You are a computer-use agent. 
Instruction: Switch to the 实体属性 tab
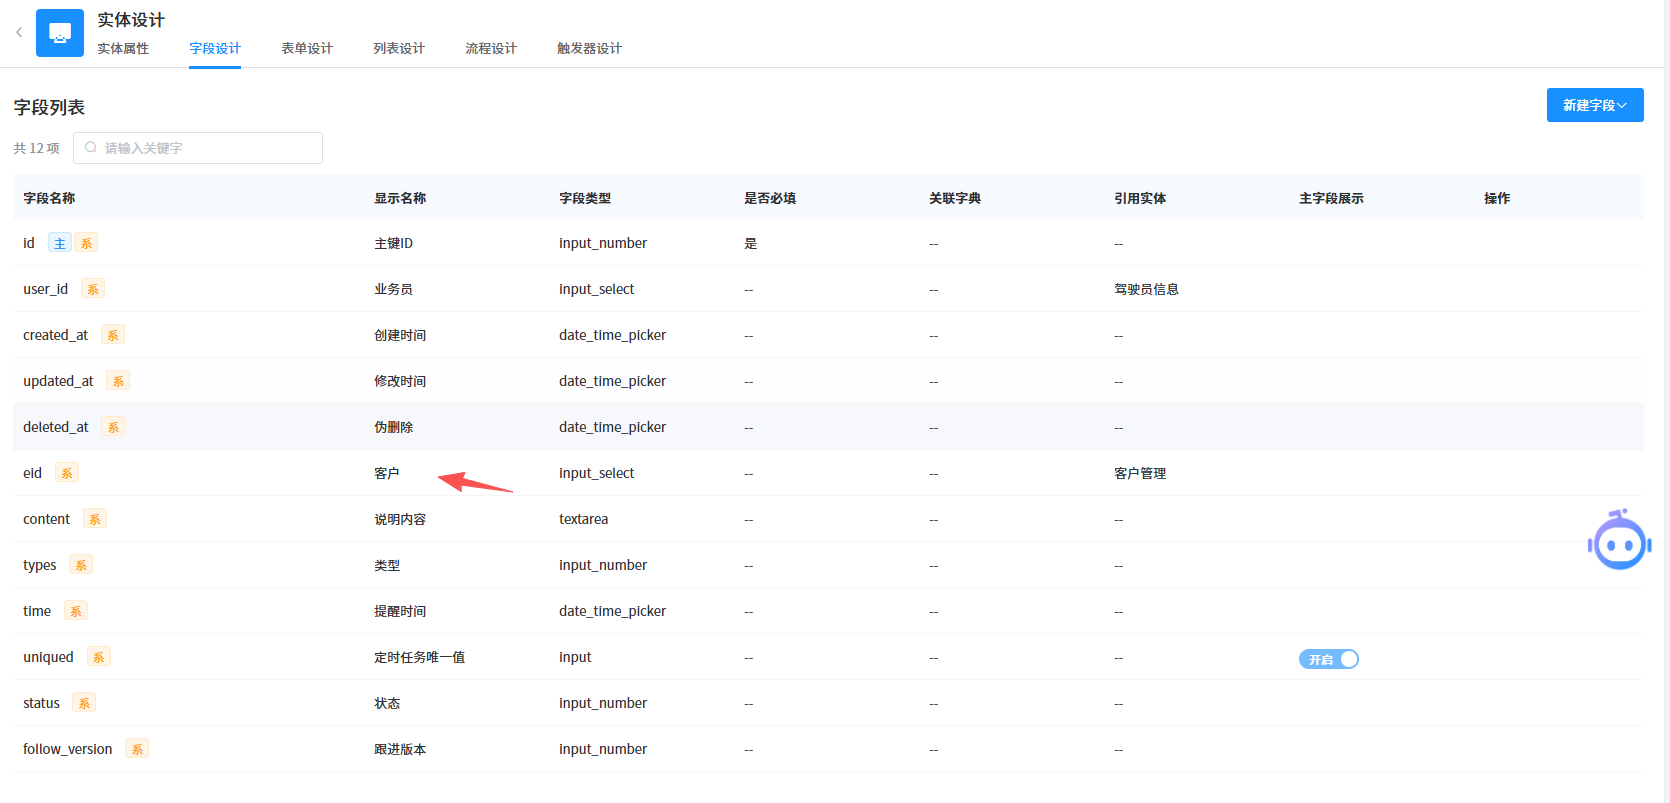(123, 48)
